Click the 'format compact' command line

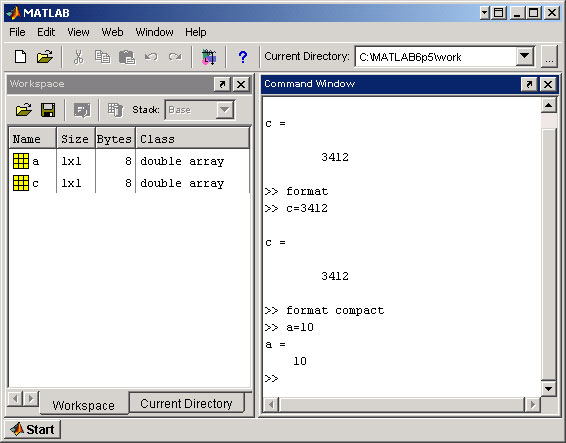tap(324, 310)
